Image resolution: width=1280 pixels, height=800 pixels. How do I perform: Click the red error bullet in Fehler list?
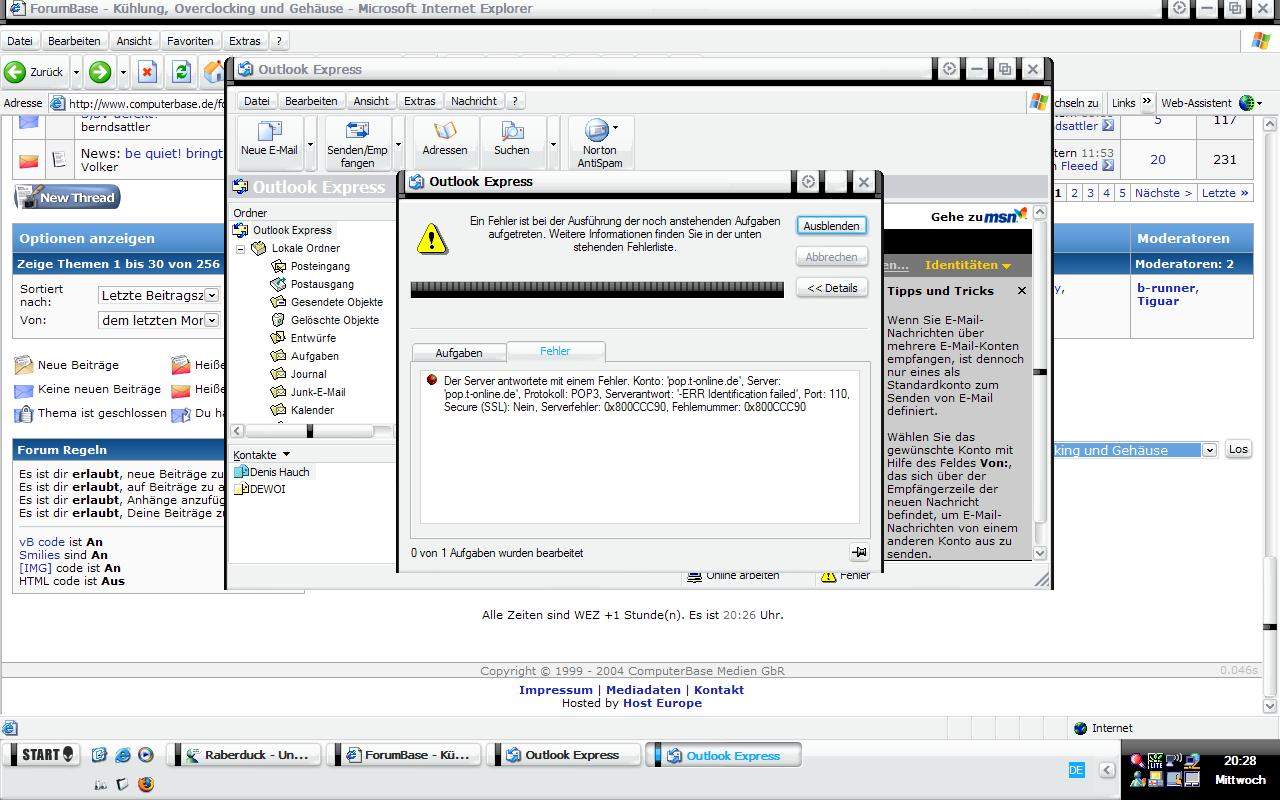tap(432, 380)
